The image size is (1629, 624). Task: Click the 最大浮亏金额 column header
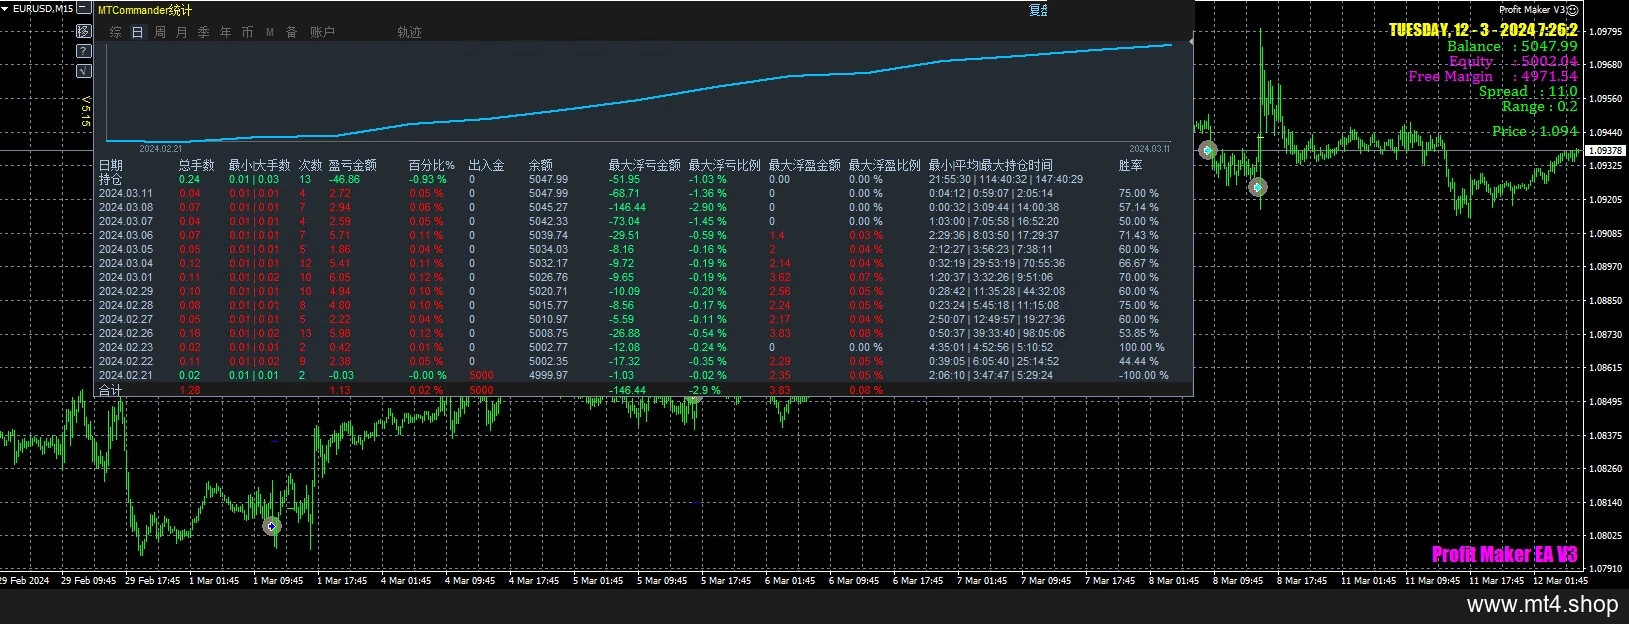click(645, 165)
